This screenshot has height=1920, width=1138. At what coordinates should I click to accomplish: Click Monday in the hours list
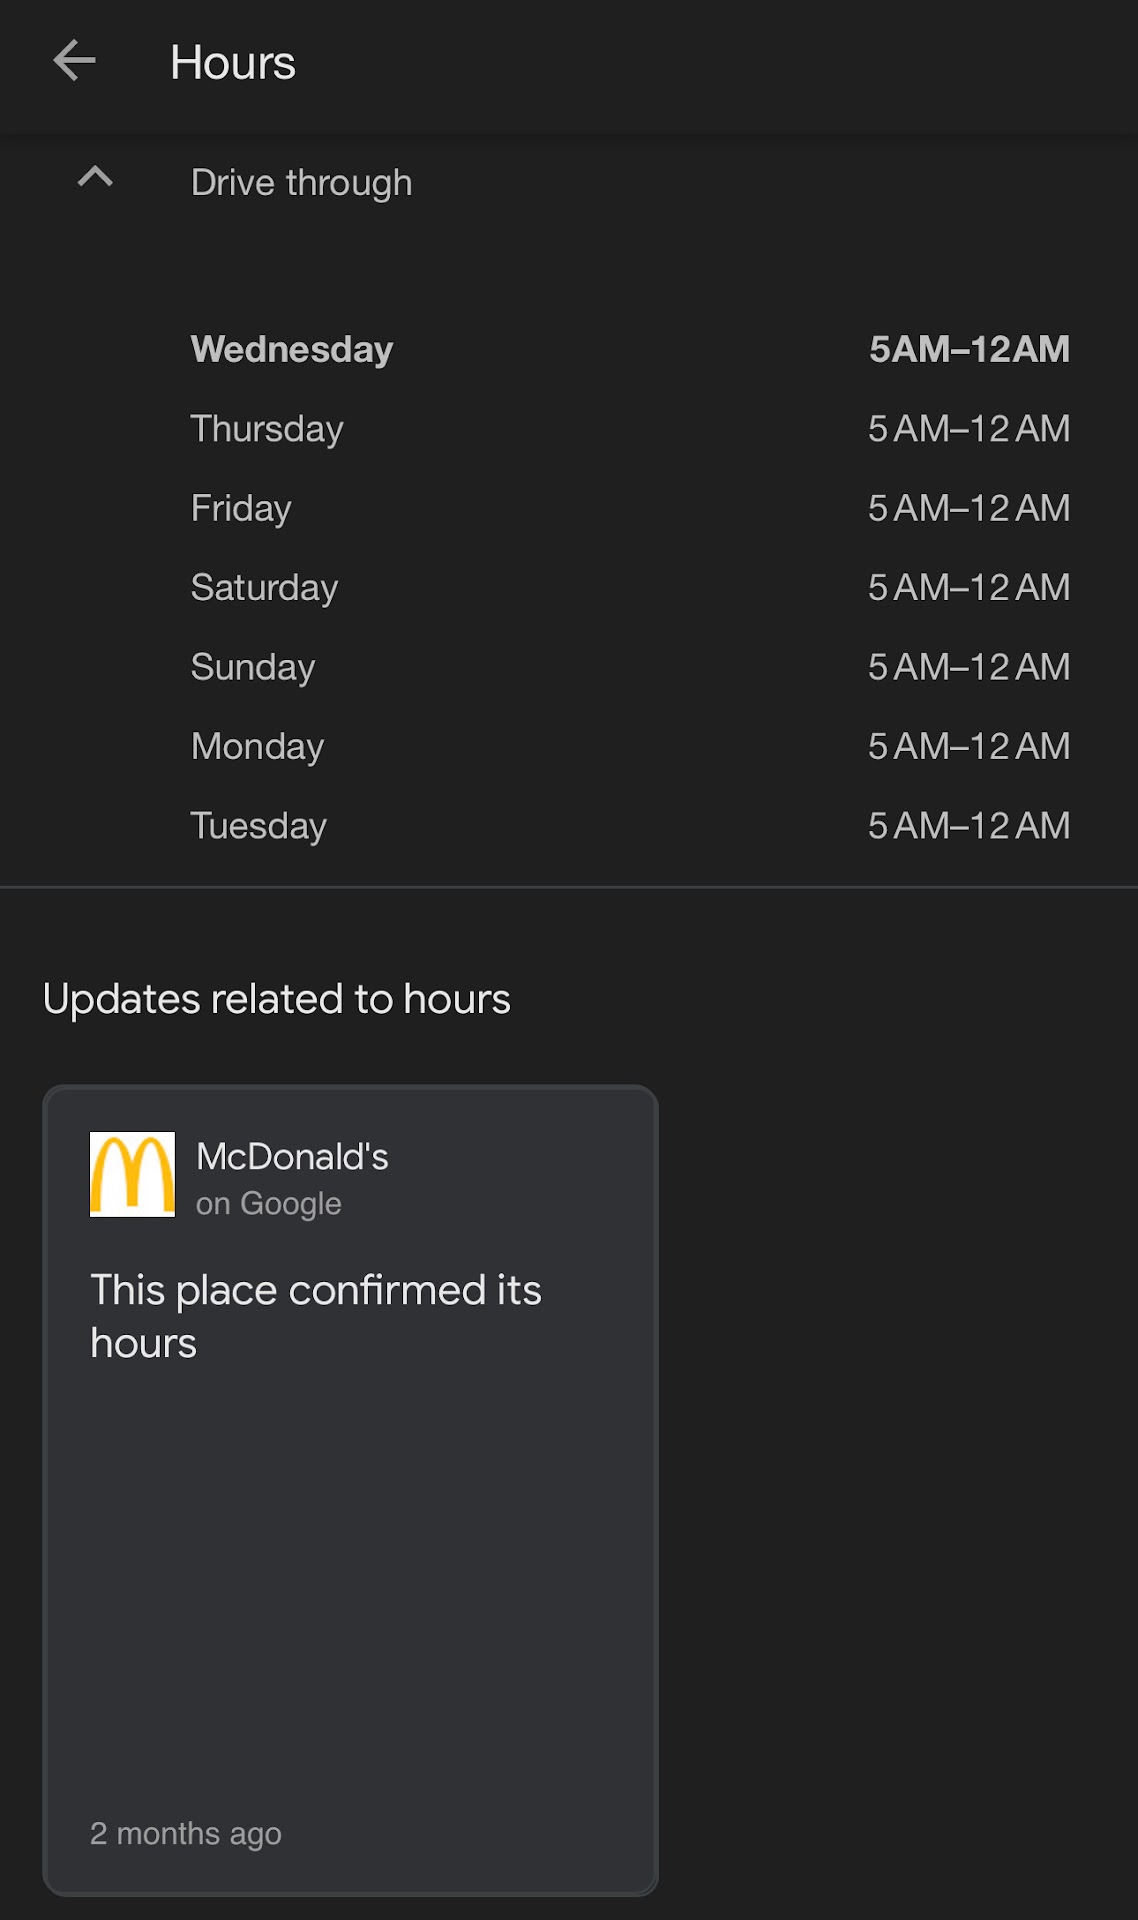pyautogui.click(x=257, y=746)
